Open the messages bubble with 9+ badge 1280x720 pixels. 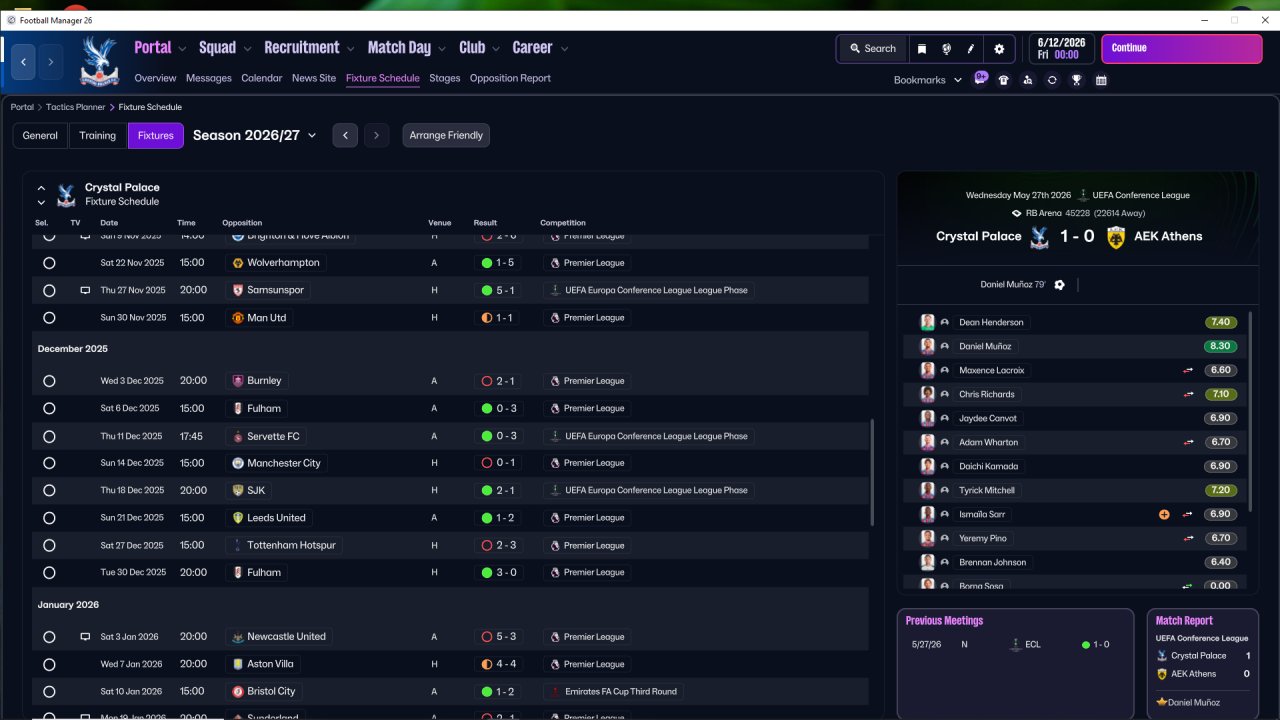coord(980,78)
